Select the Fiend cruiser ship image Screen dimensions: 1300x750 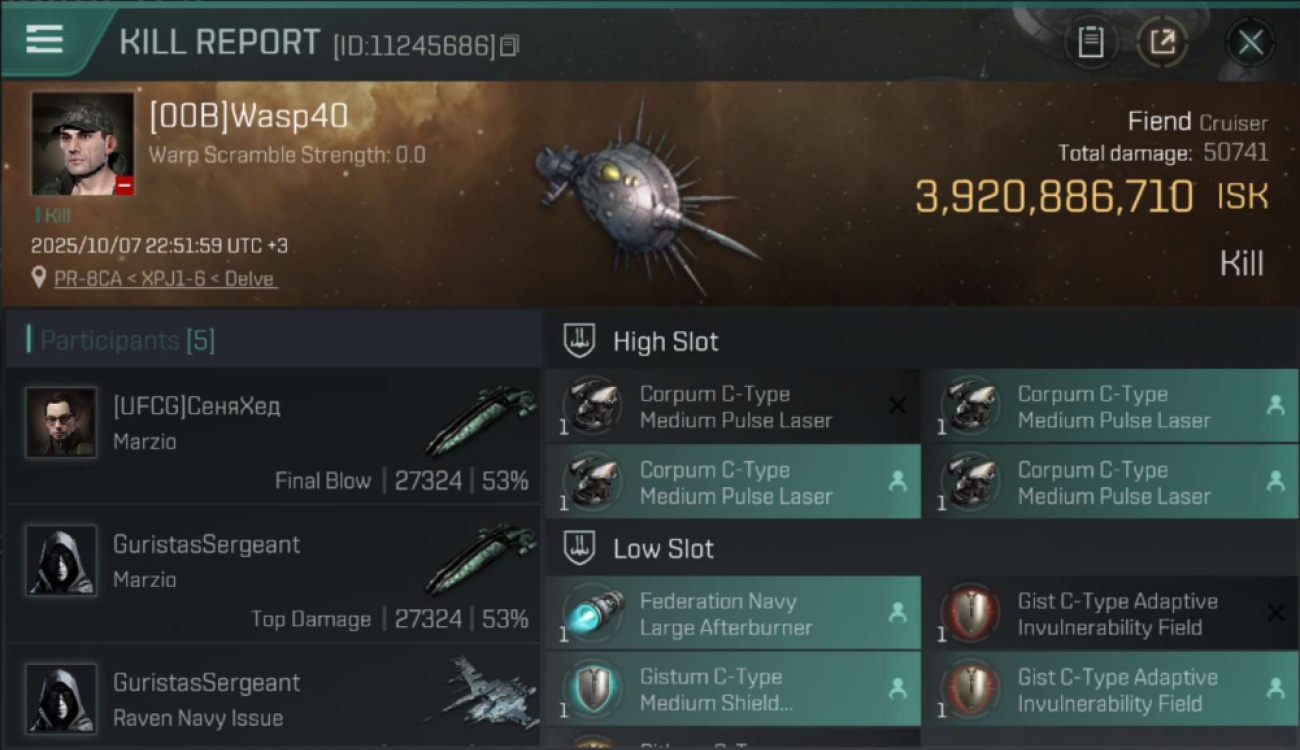tap(640, 196)
